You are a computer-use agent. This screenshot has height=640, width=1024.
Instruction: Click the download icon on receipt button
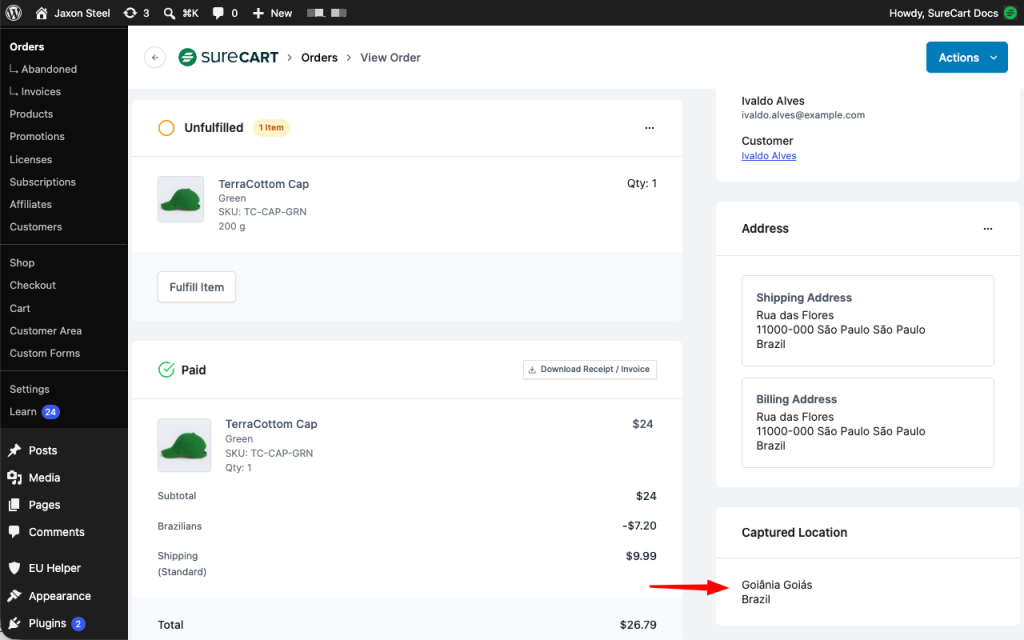click(x=532, y=370)
